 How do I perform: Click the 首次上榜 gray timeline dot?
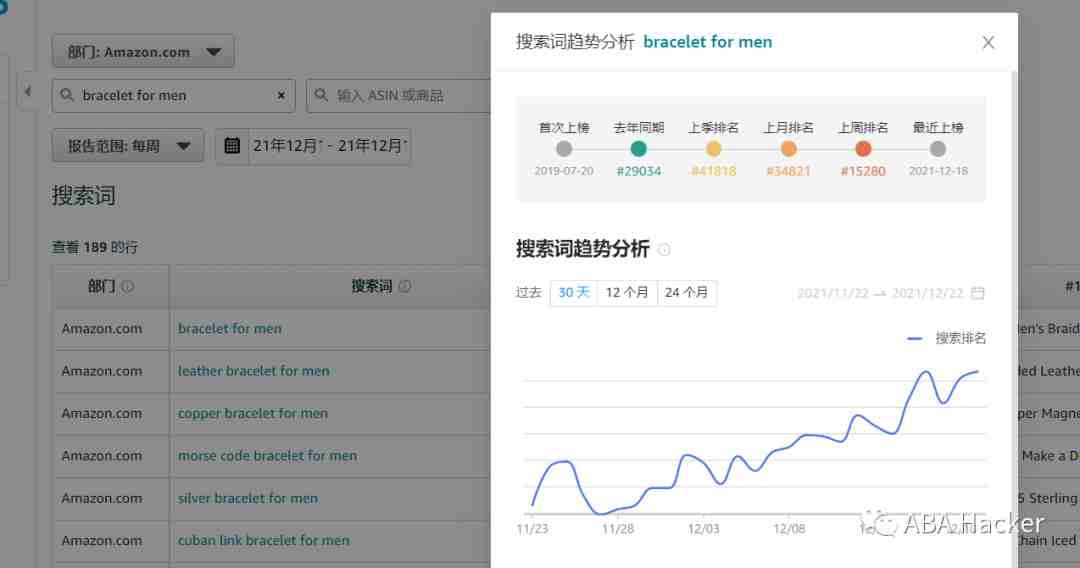point(564,149)
